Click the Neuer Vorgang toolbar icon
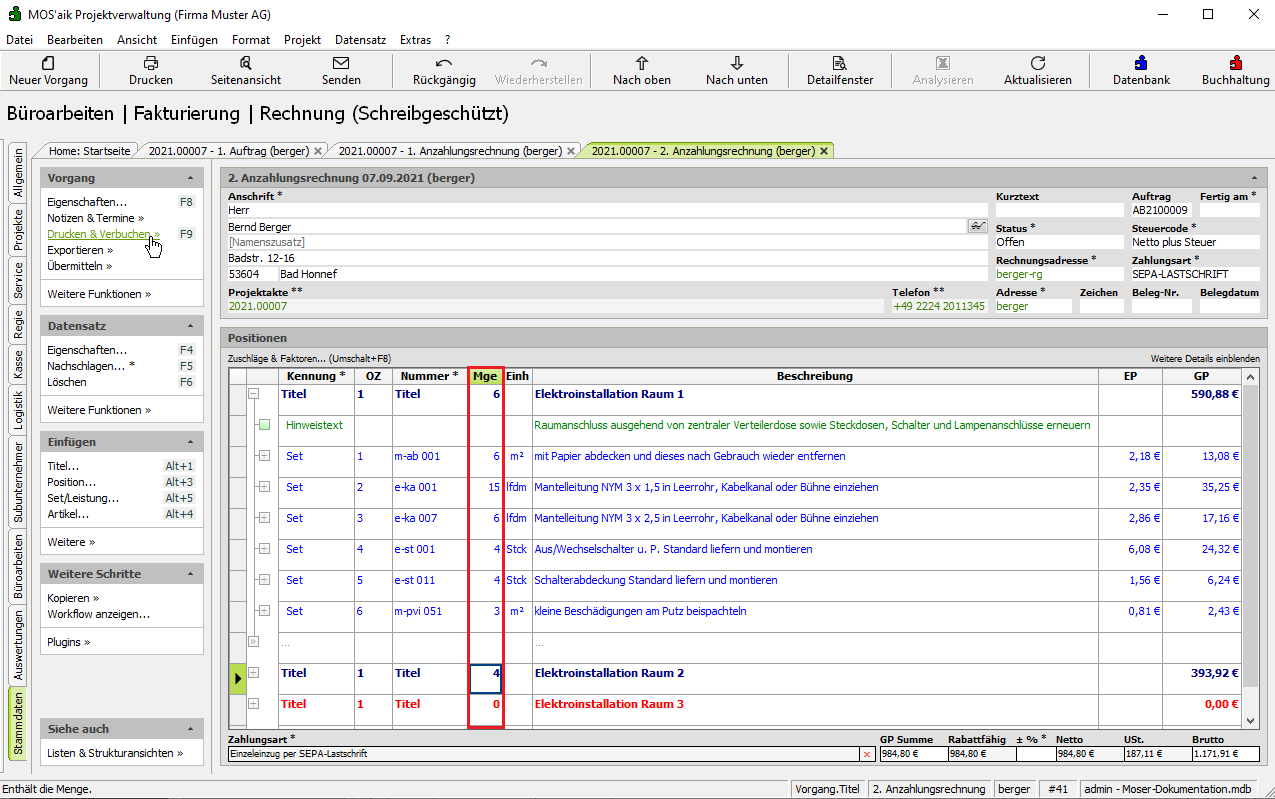This screenshot has height=799, width=1275. point(48,63)
